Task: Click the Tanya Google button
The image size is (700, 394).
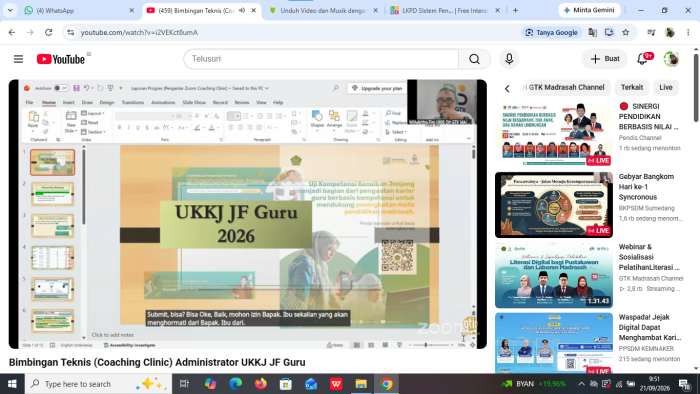Action: 551,32
